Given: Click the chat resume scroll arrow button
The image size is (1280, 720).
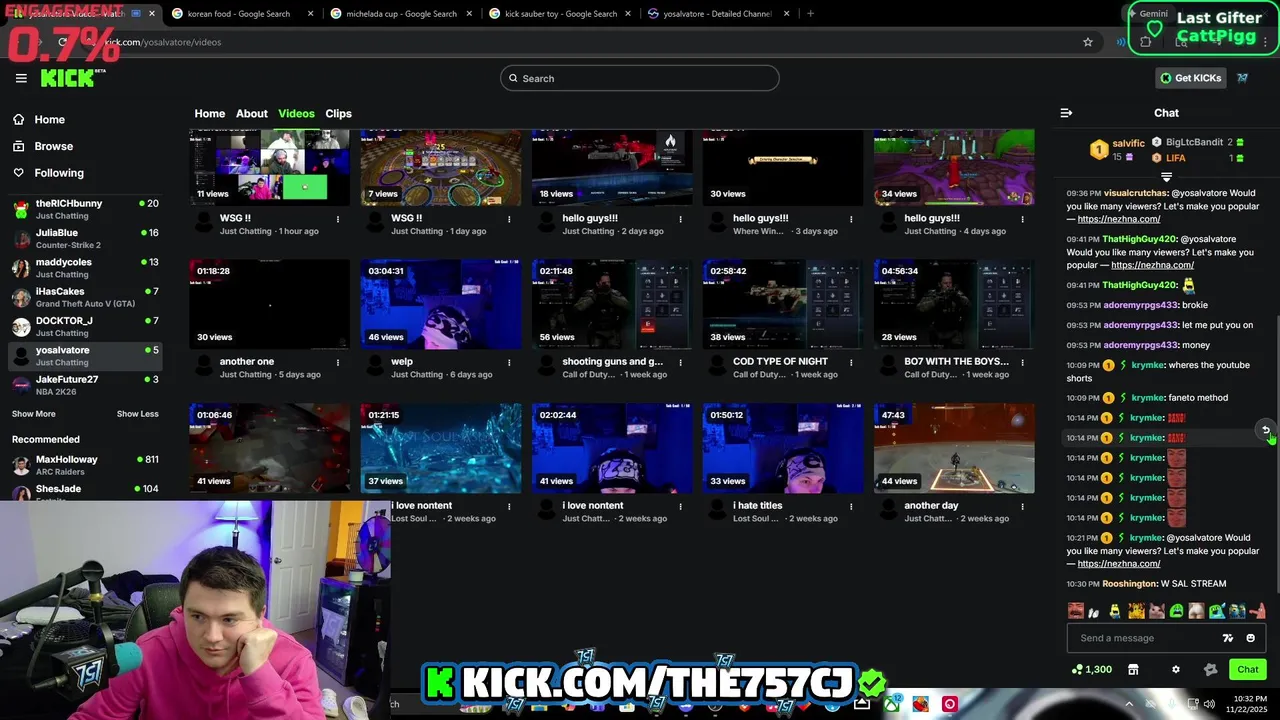Looking at the screenshot, I should point(1266,430).
